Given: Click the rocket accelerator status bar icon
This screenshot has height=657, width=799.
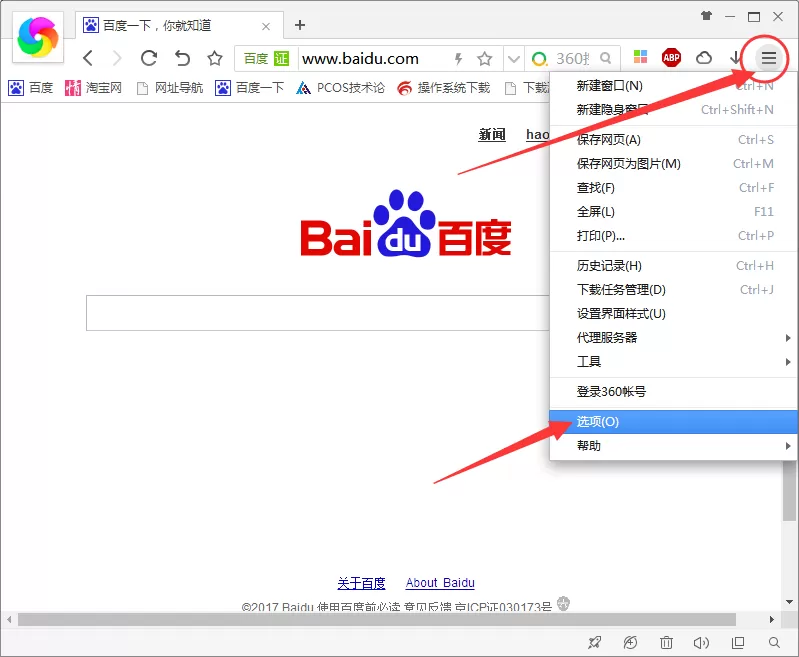Looking at the screenshot, I should click(x=594, y=643).
